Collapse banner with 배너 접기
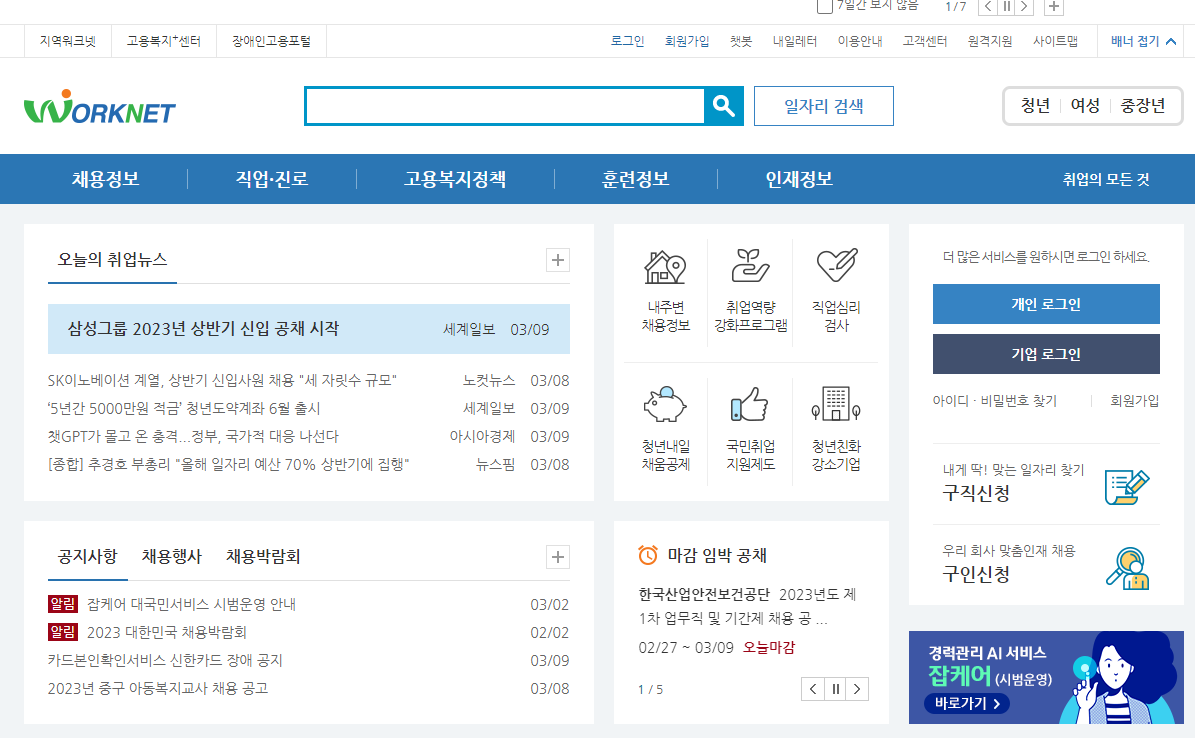The width and height of the screenshot is (1195, 738). (x=1143, y=41)
